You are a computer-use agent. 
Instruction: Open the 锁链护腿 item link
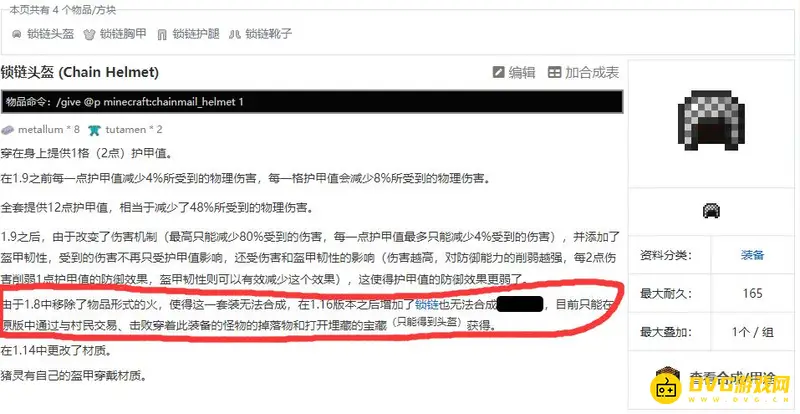pos(196,35)
